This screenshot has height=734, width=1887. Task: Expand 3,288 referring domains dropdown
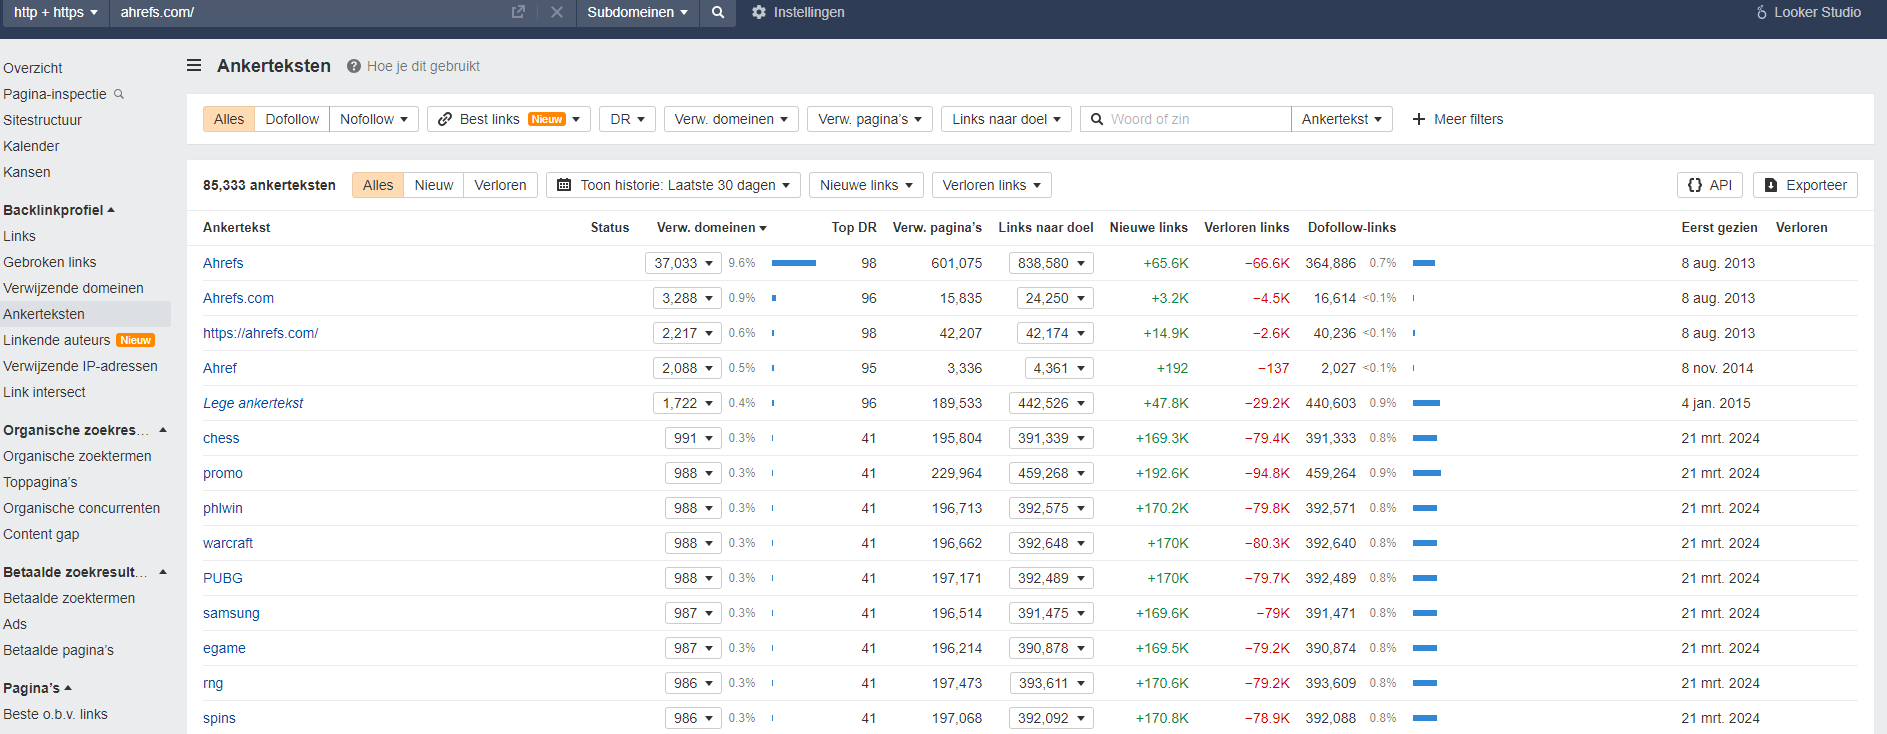pyautogui.click(x=687, y=298)
